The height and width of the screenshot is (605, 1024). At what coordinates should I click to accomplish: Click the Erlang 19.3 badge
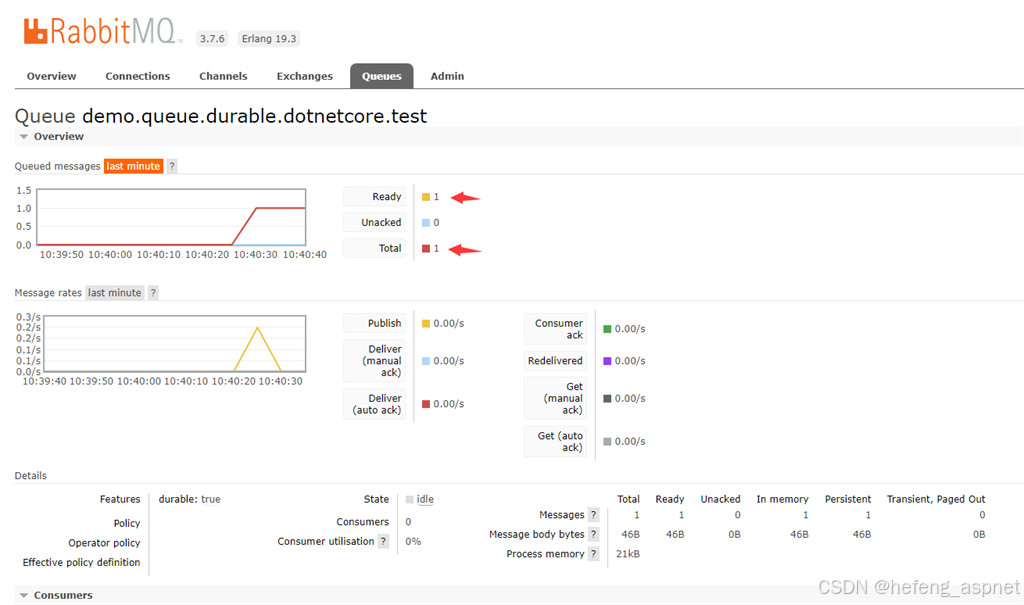pyautogui.click(x=269, y=39)
